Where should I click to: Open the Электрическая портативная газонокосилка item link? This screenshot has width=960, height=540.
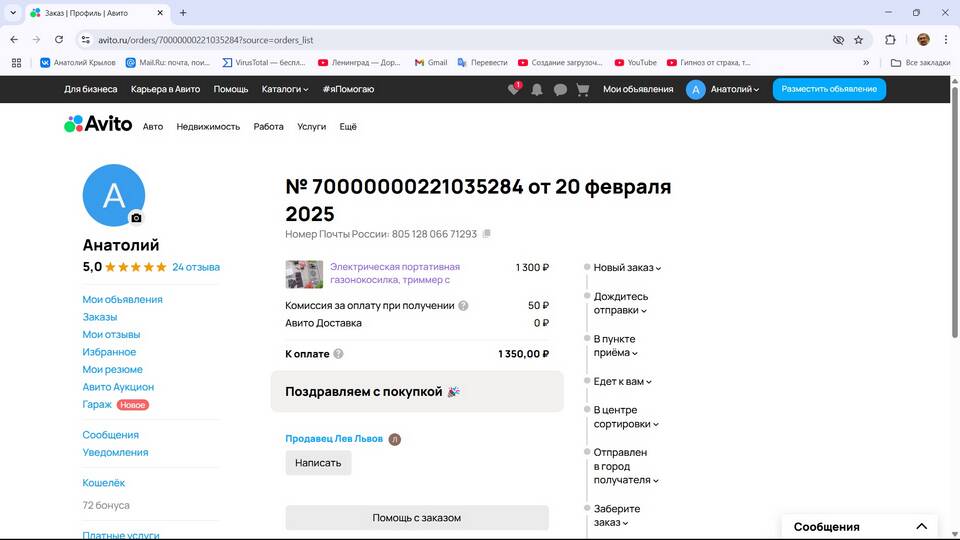click(395, 274)
